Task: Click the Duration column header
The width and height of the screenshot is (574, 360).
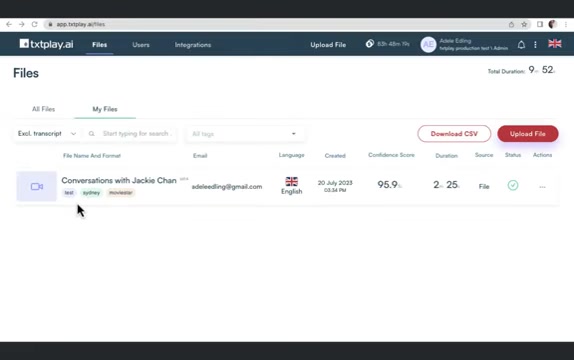Action: pos(446,156)
